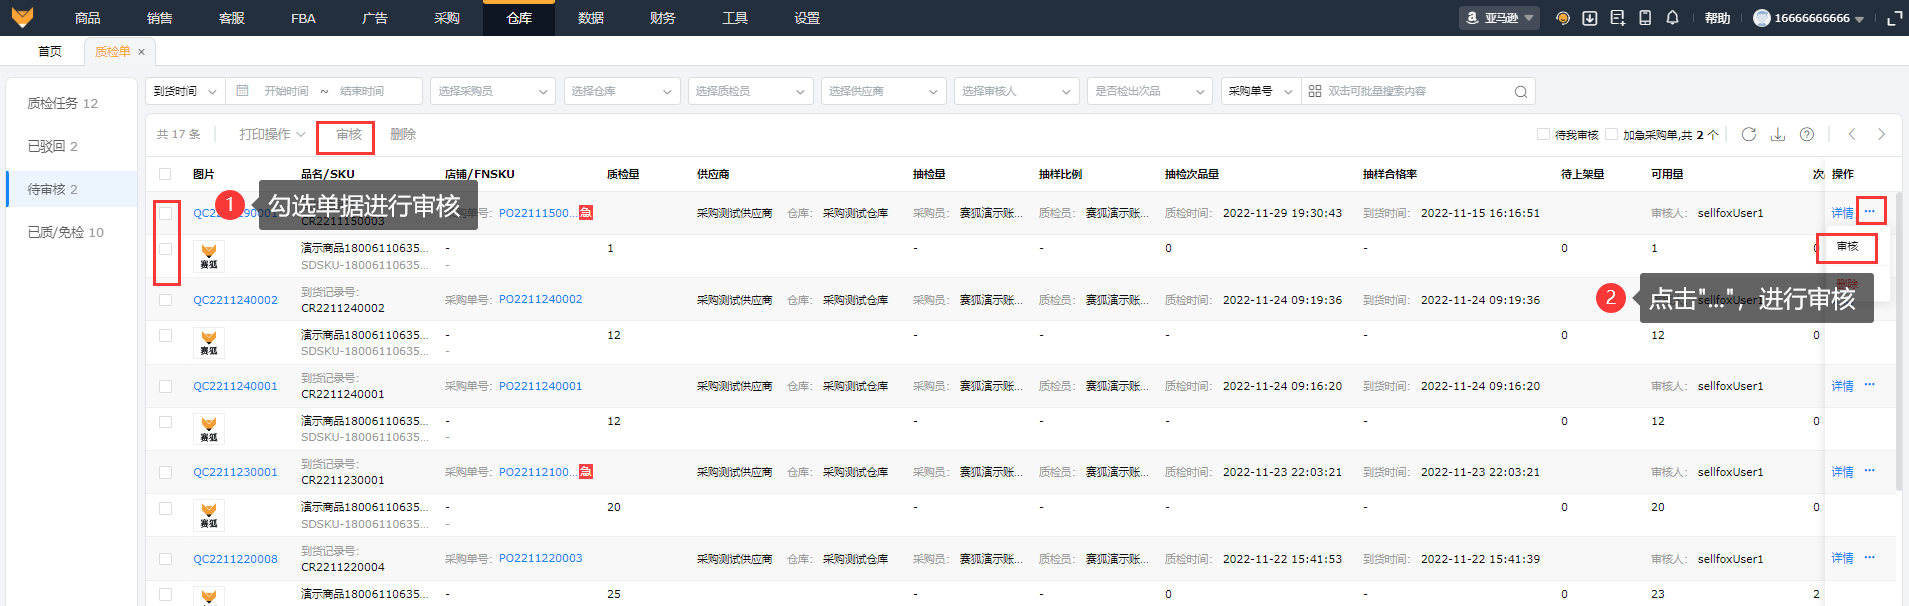Check the QC2211290001 row checkbox
Screen dimensions: 1909x606
165,213
